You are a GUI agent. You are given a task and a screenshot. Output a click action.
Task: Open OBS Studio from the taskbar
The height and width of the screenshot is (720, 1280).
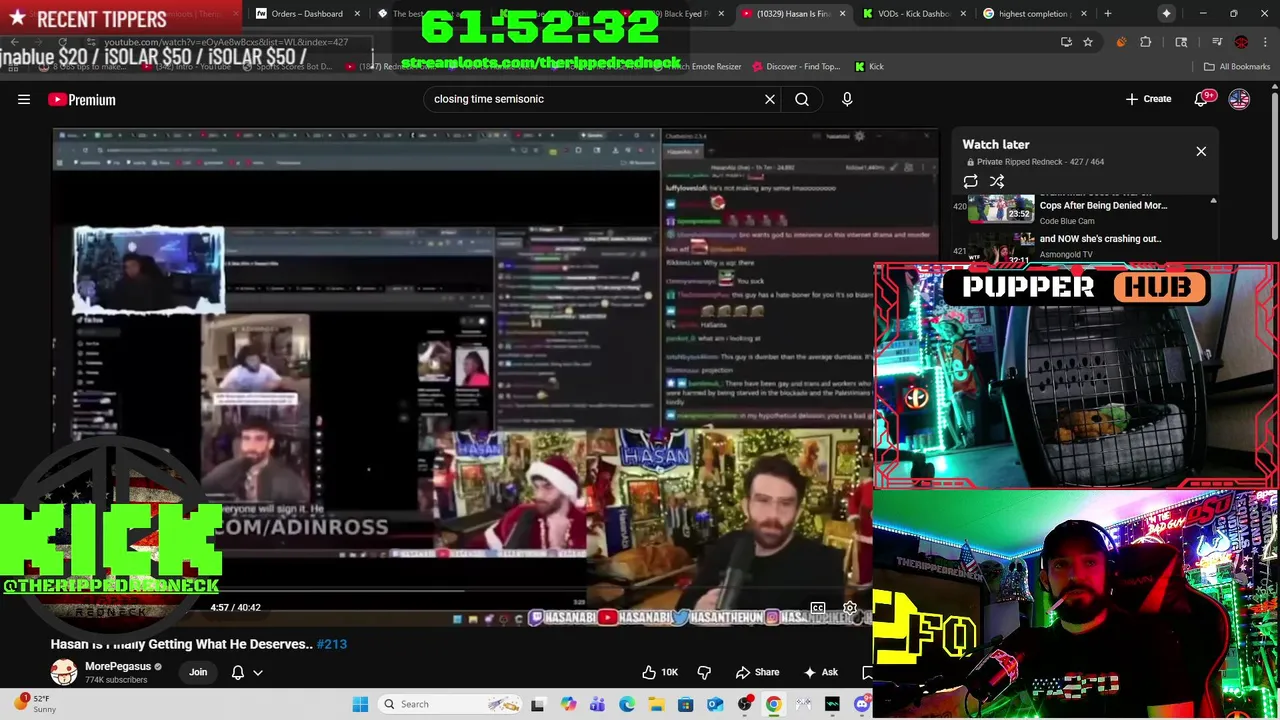pos(744,704)
